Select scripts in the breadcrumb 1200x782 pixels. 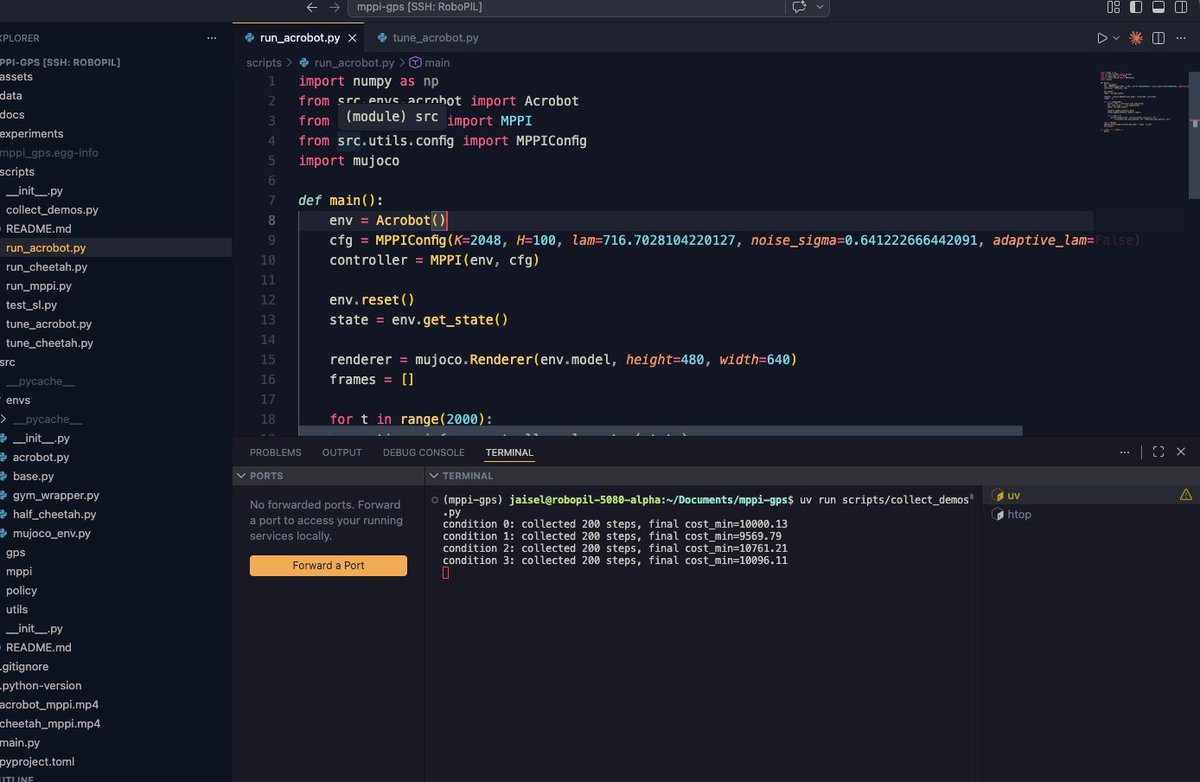click(264, 62)
